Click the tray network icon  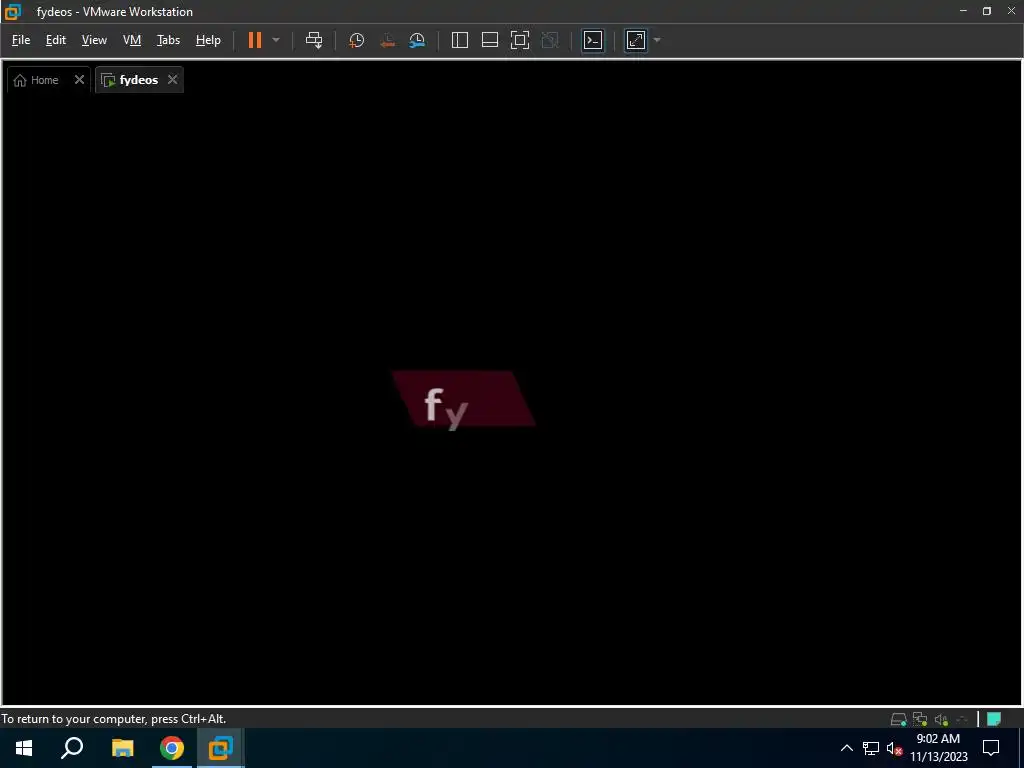[x=871, y=748]
